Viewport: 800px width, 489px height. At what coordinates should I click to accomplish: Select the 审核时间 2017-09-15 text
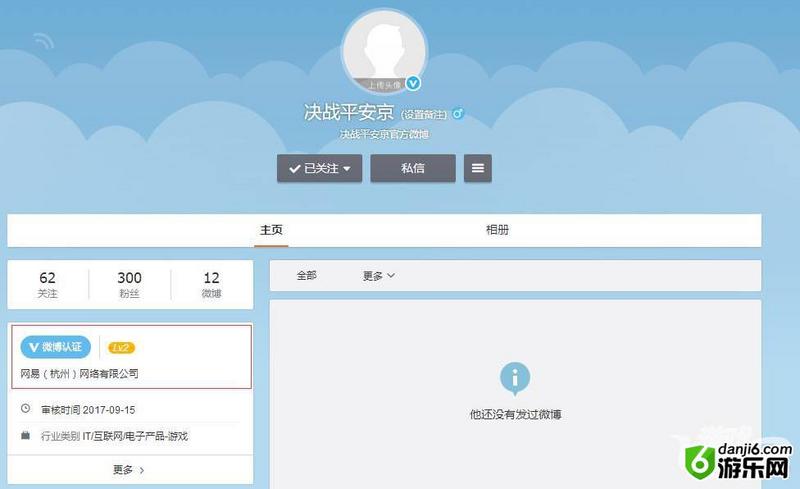88,410
